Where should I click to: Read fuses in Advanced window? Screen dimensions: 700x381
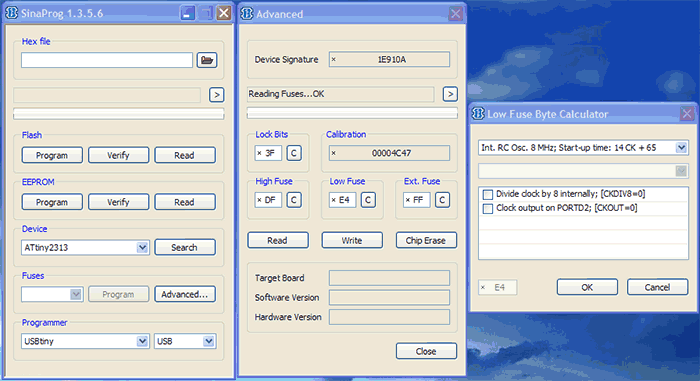coord(278,240)
